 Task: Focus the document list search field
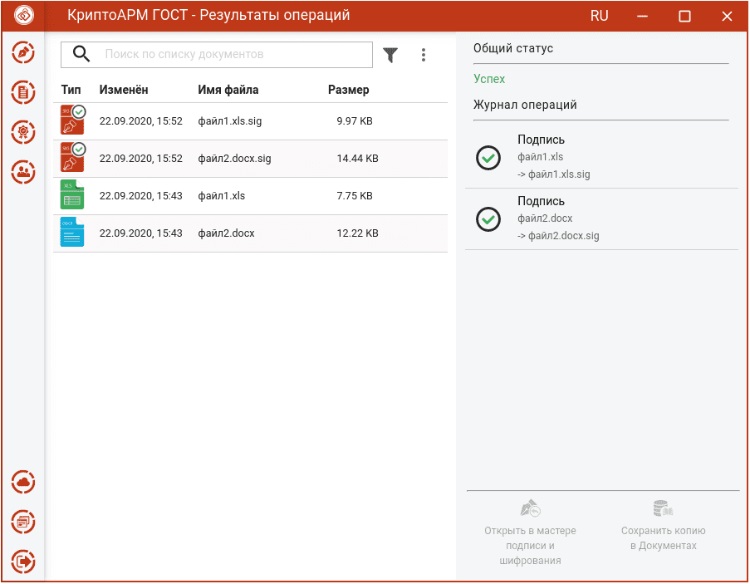click(217, 55)
